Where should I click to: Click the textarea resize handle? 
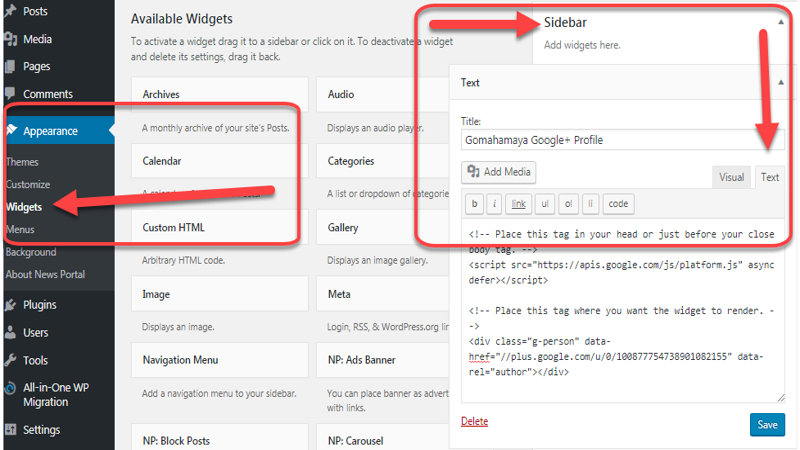(x=781, y=398)
